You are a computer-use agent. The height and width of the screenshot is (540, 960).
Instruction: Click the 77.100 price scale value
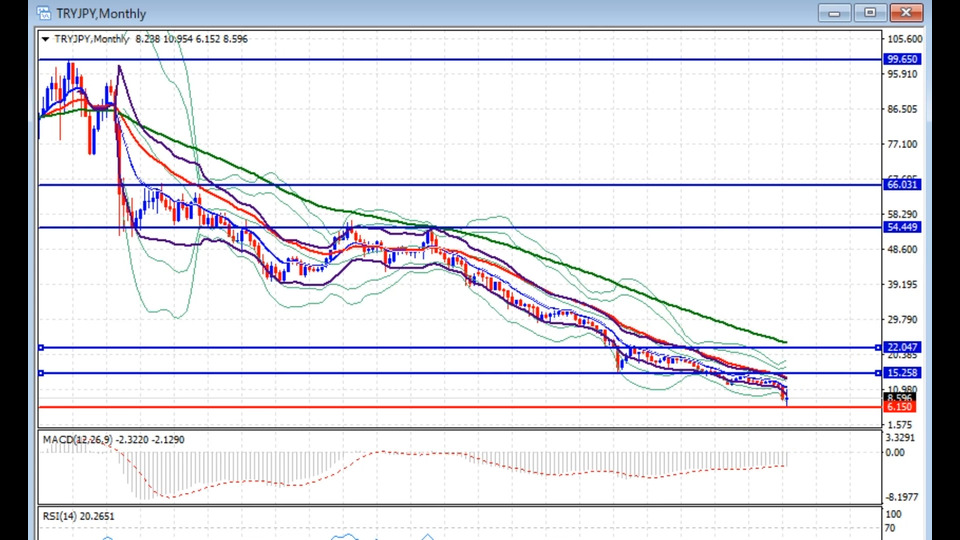click(x=902, y=144)
